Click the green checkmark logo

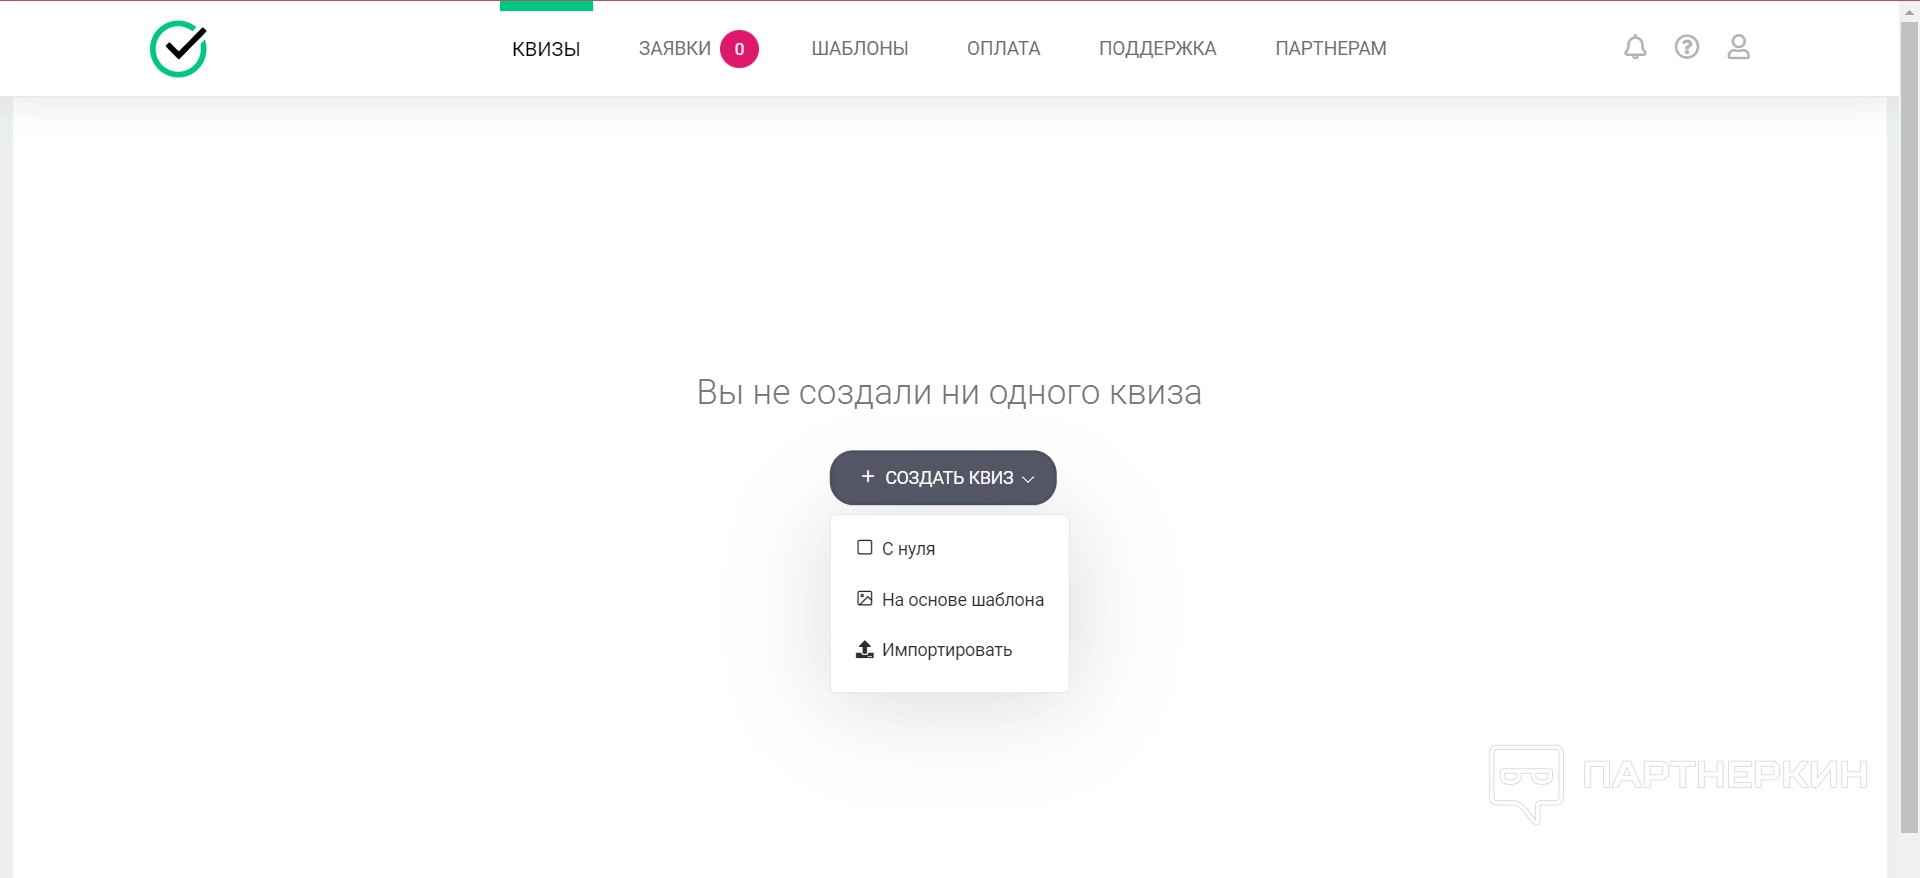click(178, 48)
